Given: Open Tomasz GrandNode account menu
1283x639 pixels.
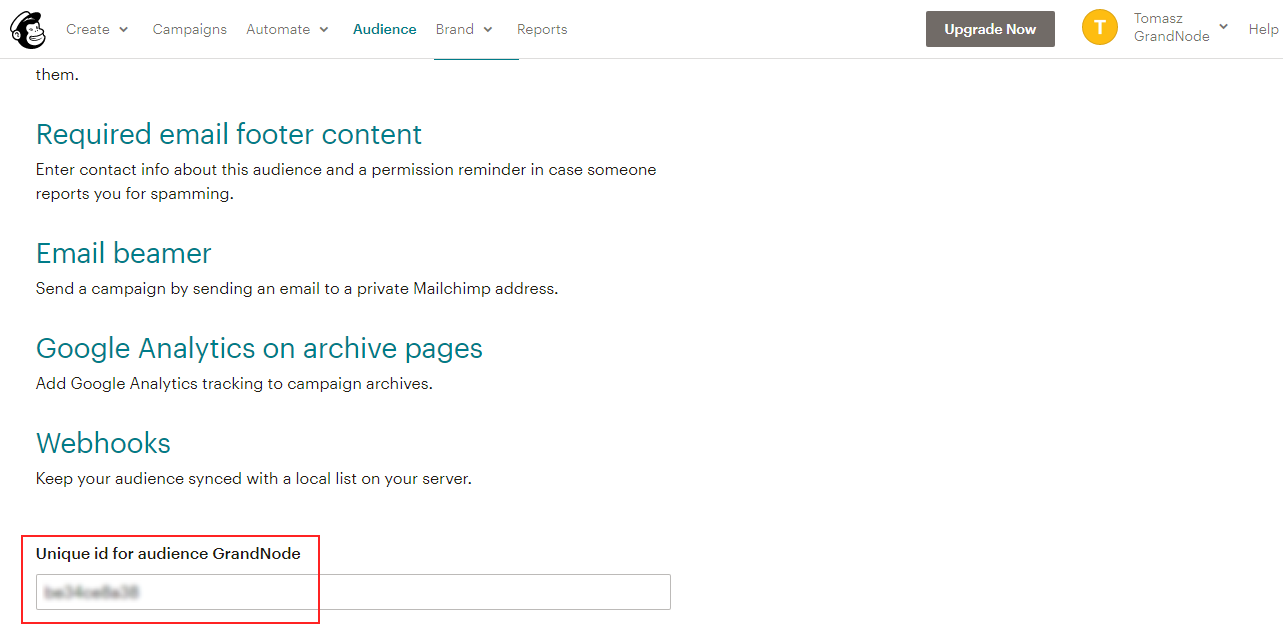Looking at the screenshot, I should (x=1180, y=27).
